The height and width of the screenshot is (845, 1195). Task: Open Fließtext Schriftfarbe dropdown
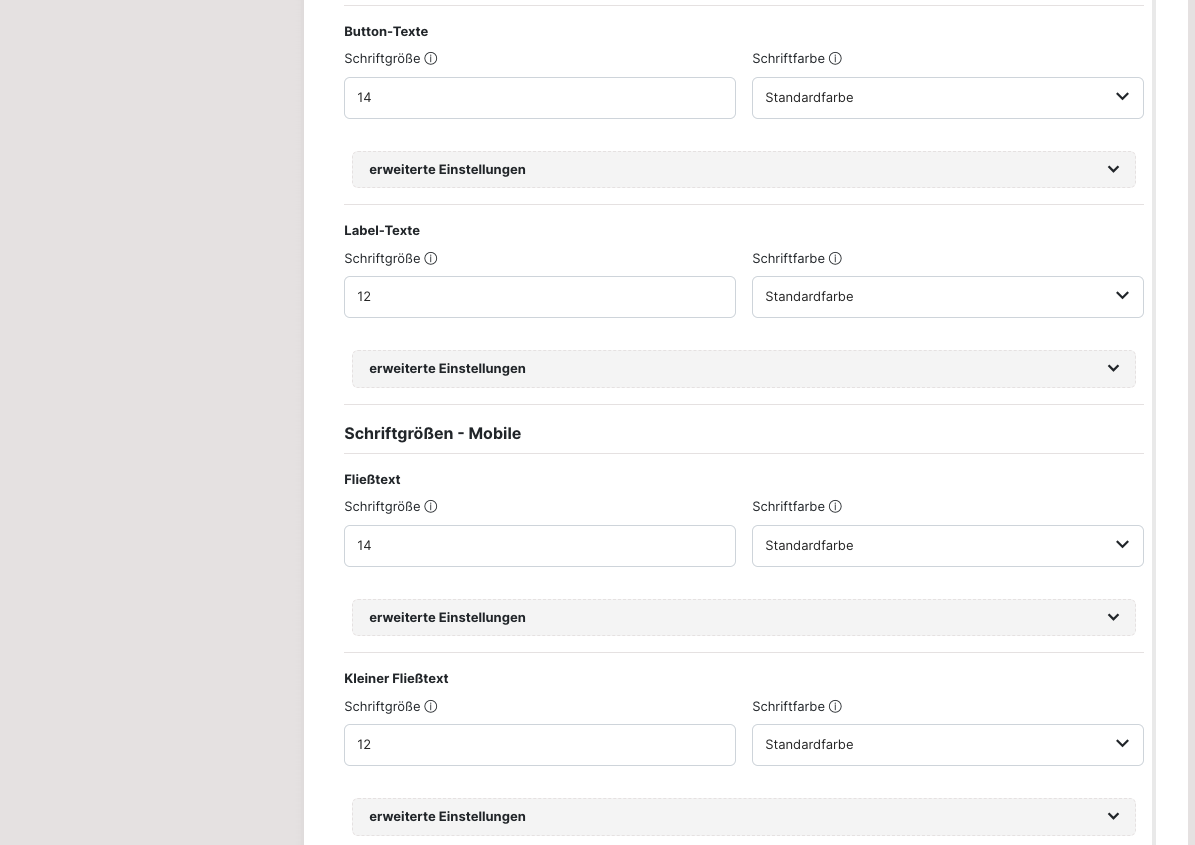(x=947, y=546)
